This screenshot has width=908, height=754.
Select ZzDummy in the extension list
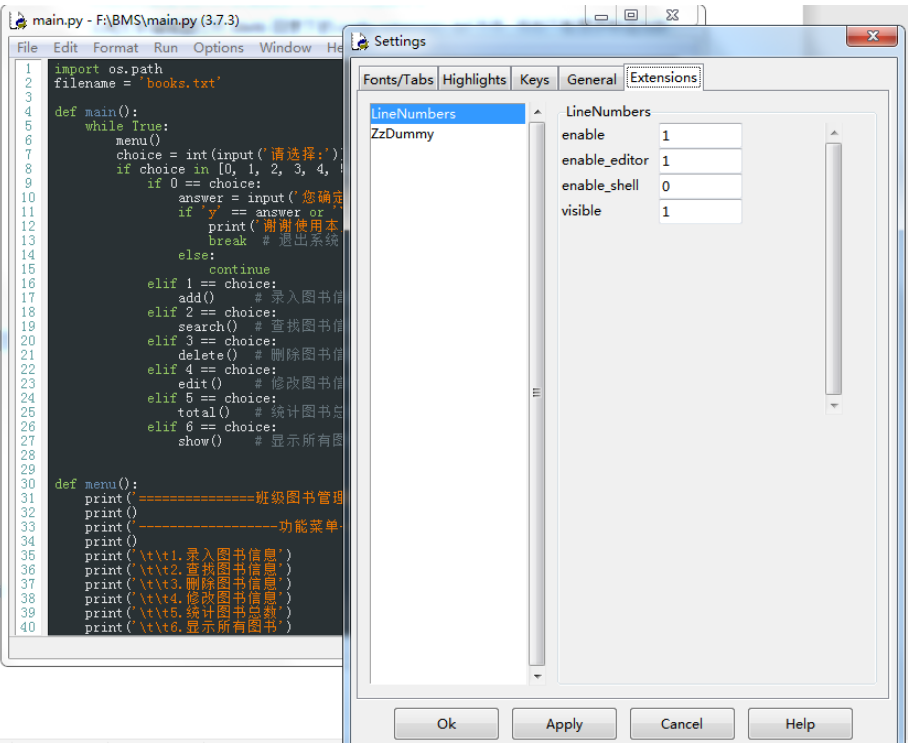(x=447, y=134)
